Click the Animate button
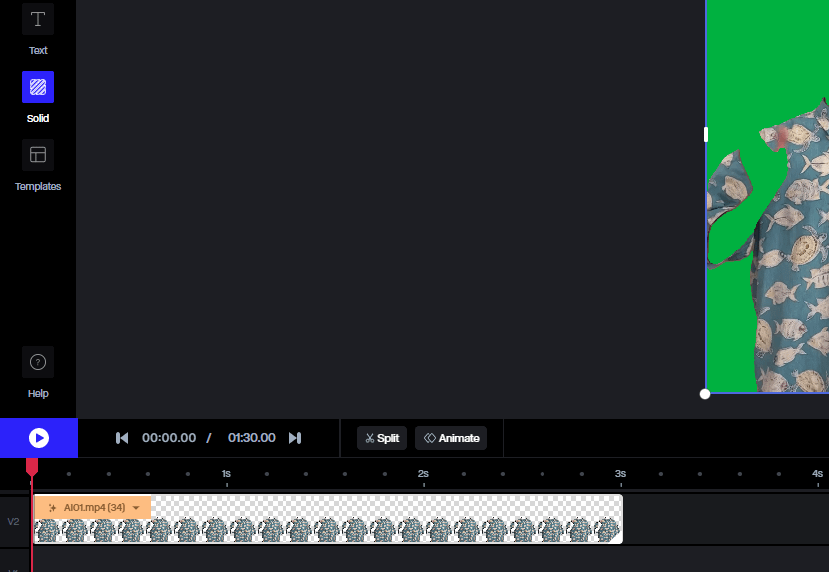This screenshot has height=572, width=829. coord(451,438)
